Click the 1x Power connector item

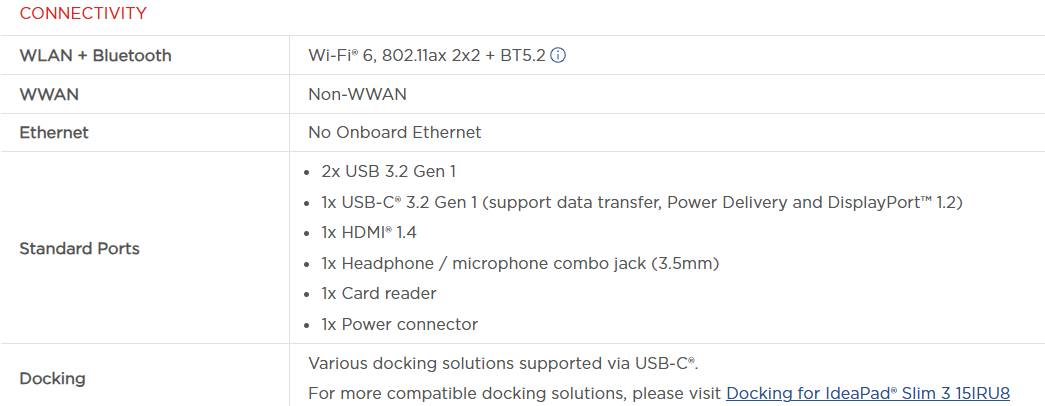399,324
